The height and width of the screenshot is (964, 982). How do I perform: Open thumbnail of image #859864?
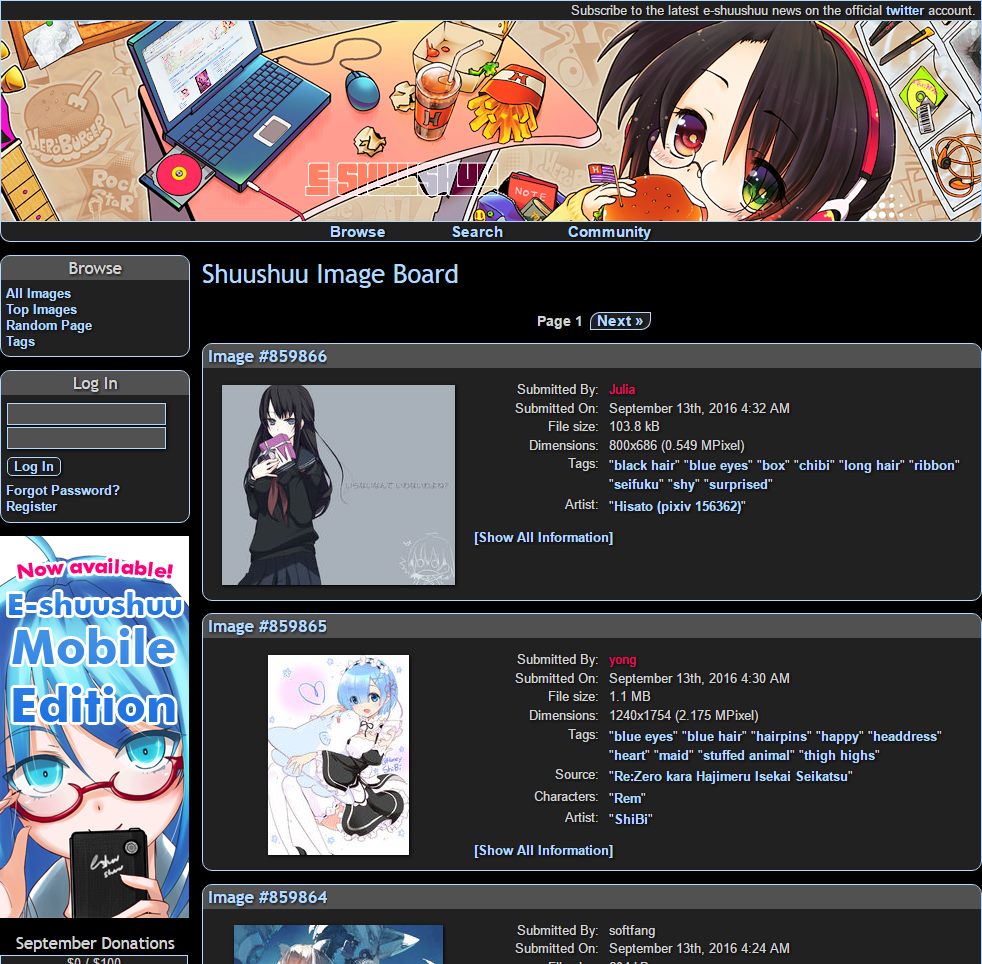[x=338, y=945]
